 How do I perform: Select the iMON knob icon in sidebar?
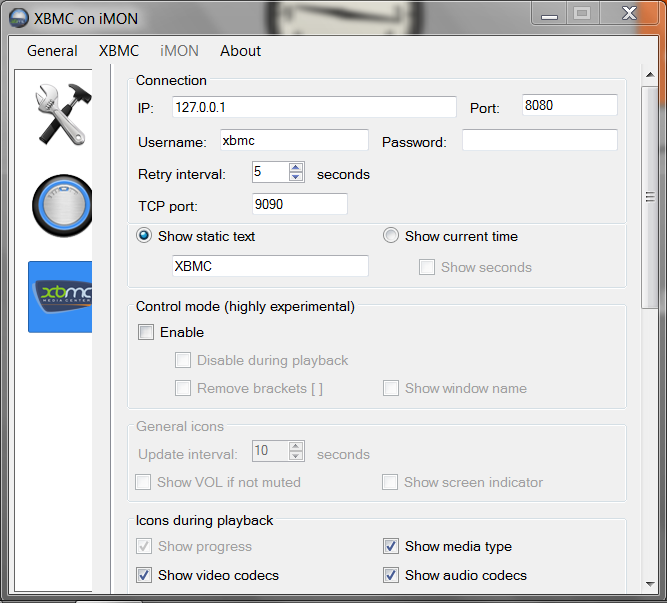pyautogui.click(x=62, y=206)
